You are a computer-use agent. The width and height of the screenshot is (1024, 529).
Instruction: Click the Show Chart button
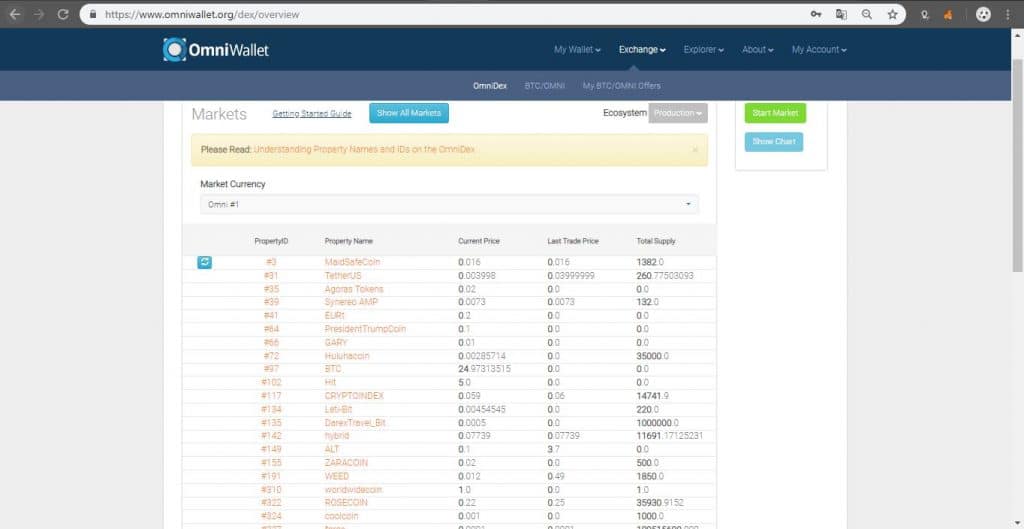[774, 142]
